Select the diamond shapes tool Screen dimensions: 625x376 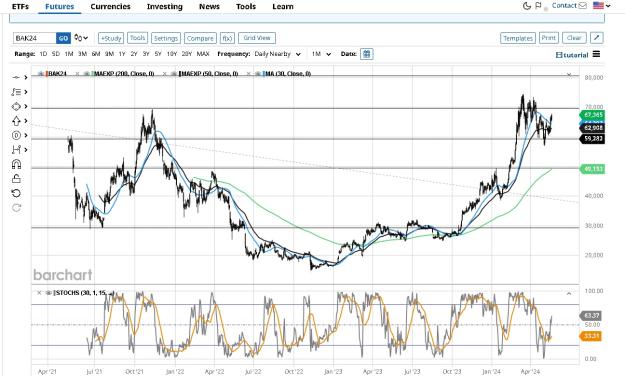[x=16, y=106]
